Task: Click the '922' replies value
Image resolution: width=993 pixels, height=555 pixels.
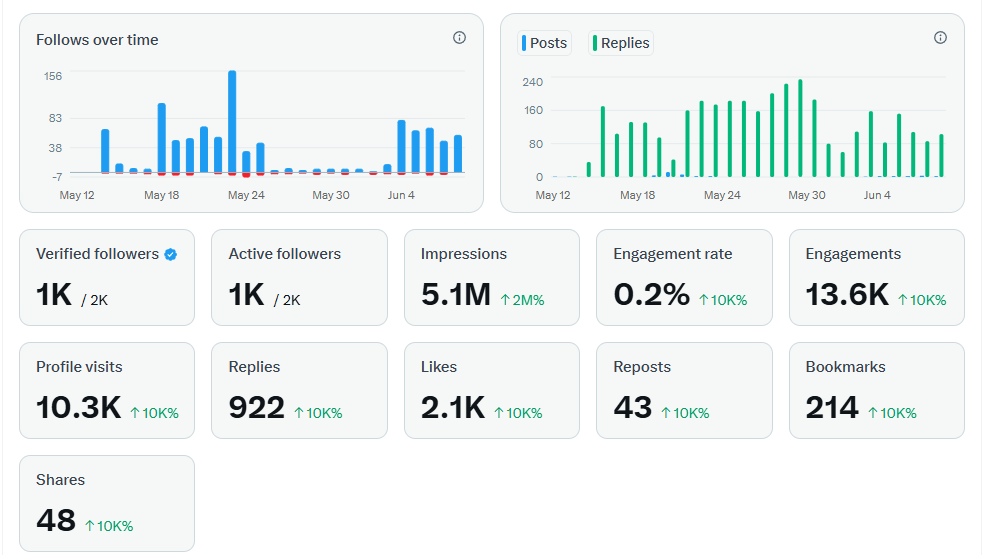Action: click(256, 407)
